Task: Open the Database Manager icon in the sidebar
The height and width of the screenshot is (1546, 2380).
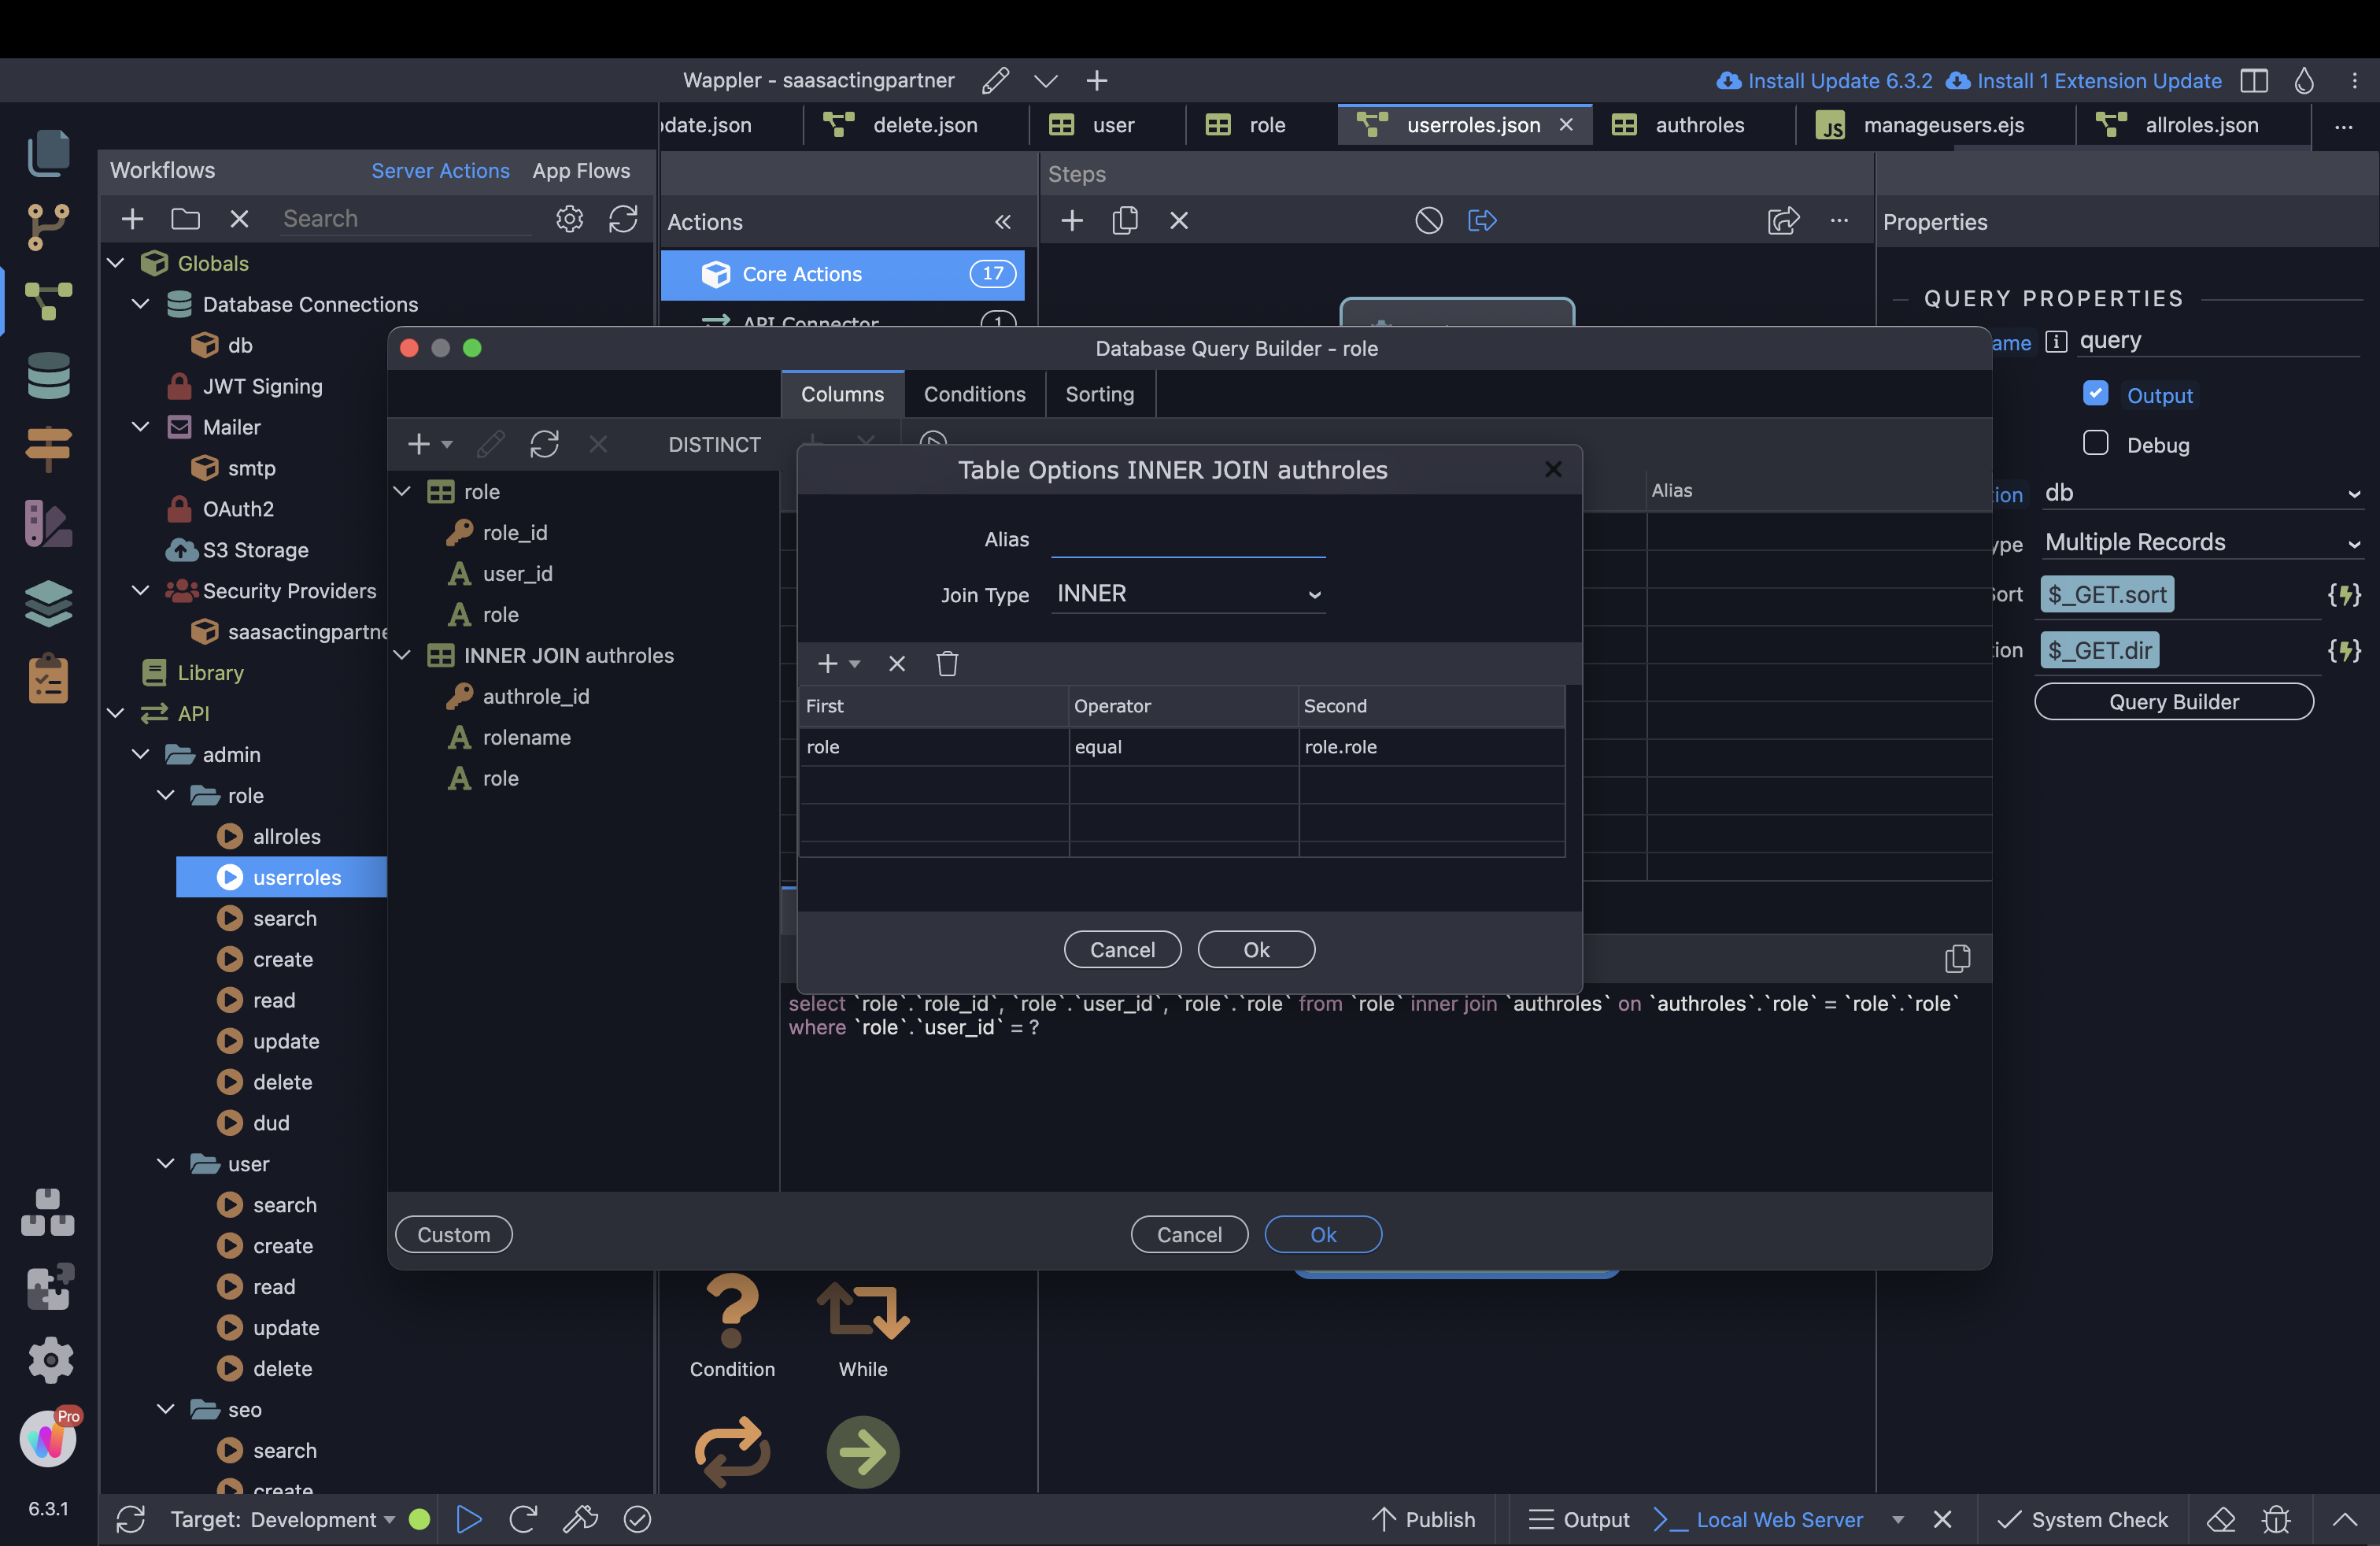Action: point(48,376)
